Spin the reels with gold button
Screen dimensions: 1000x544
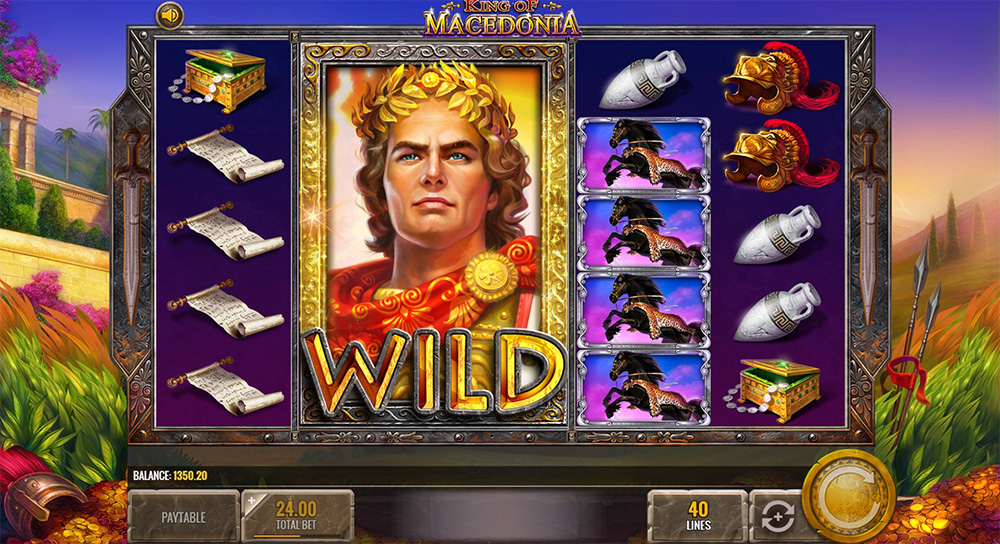848,496
